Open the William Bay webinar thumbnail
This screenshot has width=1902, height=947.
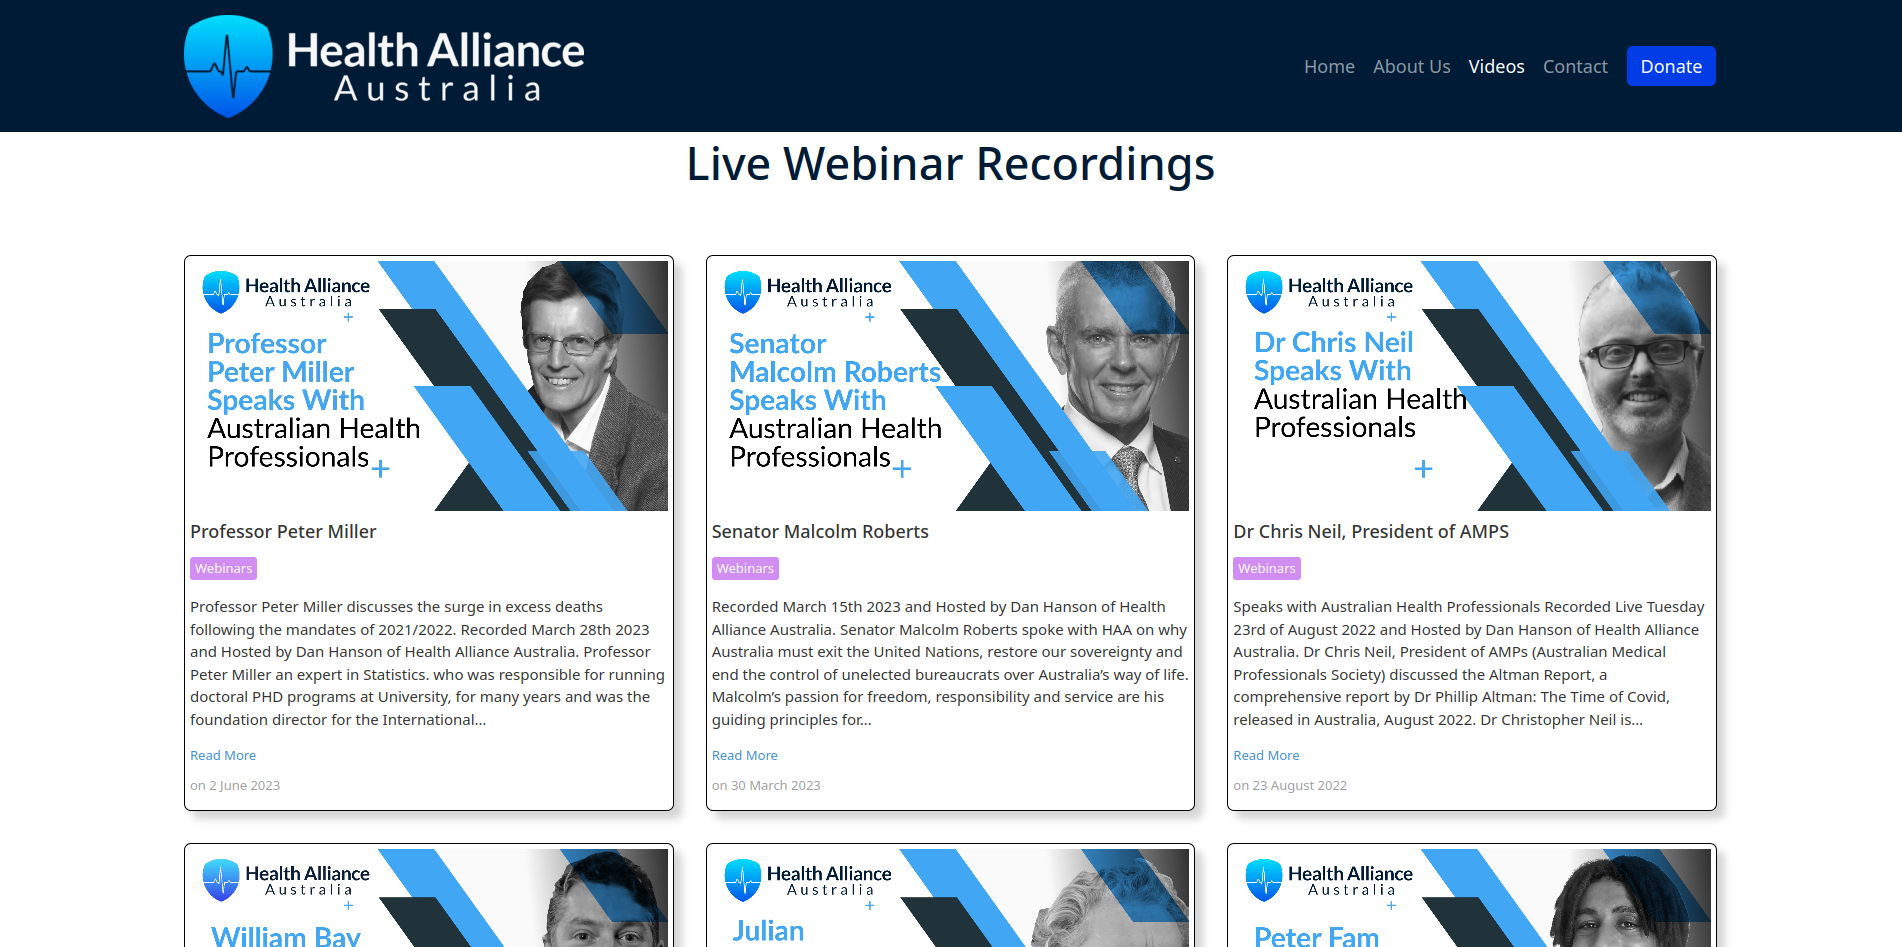point(428,898)
